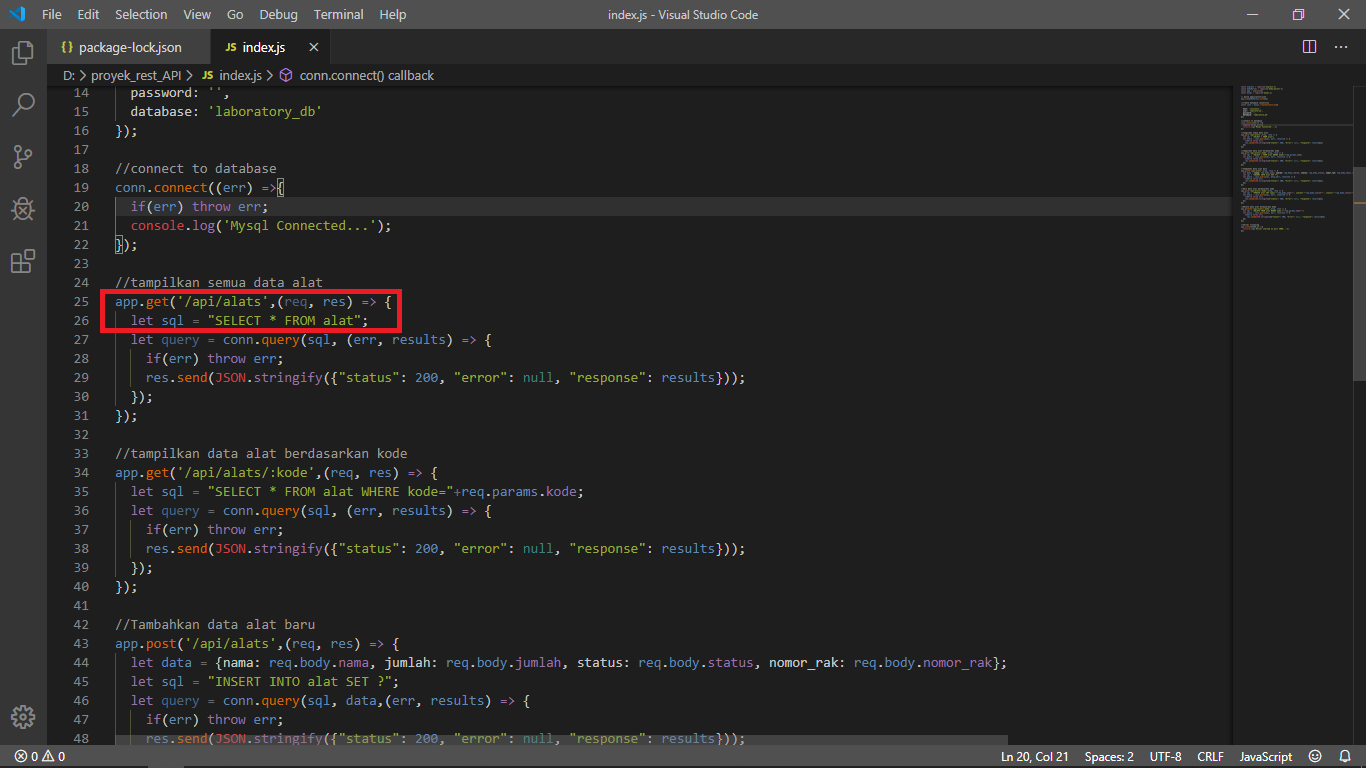Screen dimensions: 1366x768
Task: Click Spaces: 2 indentation setting
Action: pyautogui.click(x=1108, y=756)
